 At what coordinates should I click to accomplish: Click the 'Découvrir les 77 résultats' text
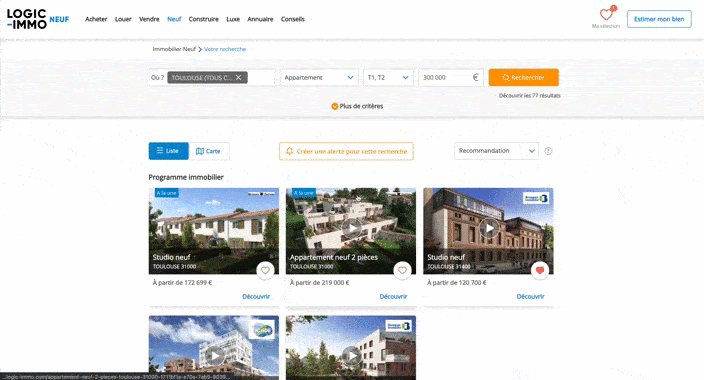click(x=530, y=95)
